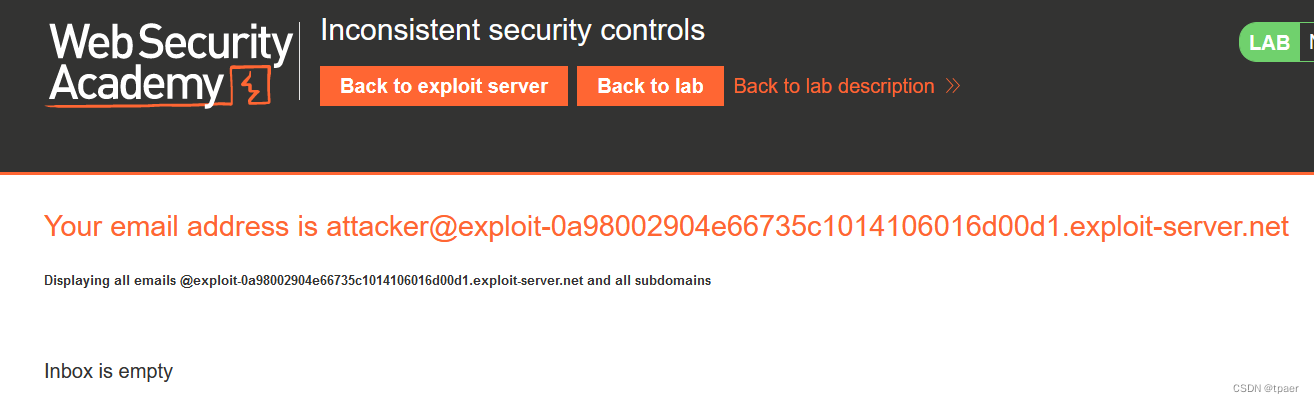
Task: Click the Web Security Academy logo
Action: point(170,65)
